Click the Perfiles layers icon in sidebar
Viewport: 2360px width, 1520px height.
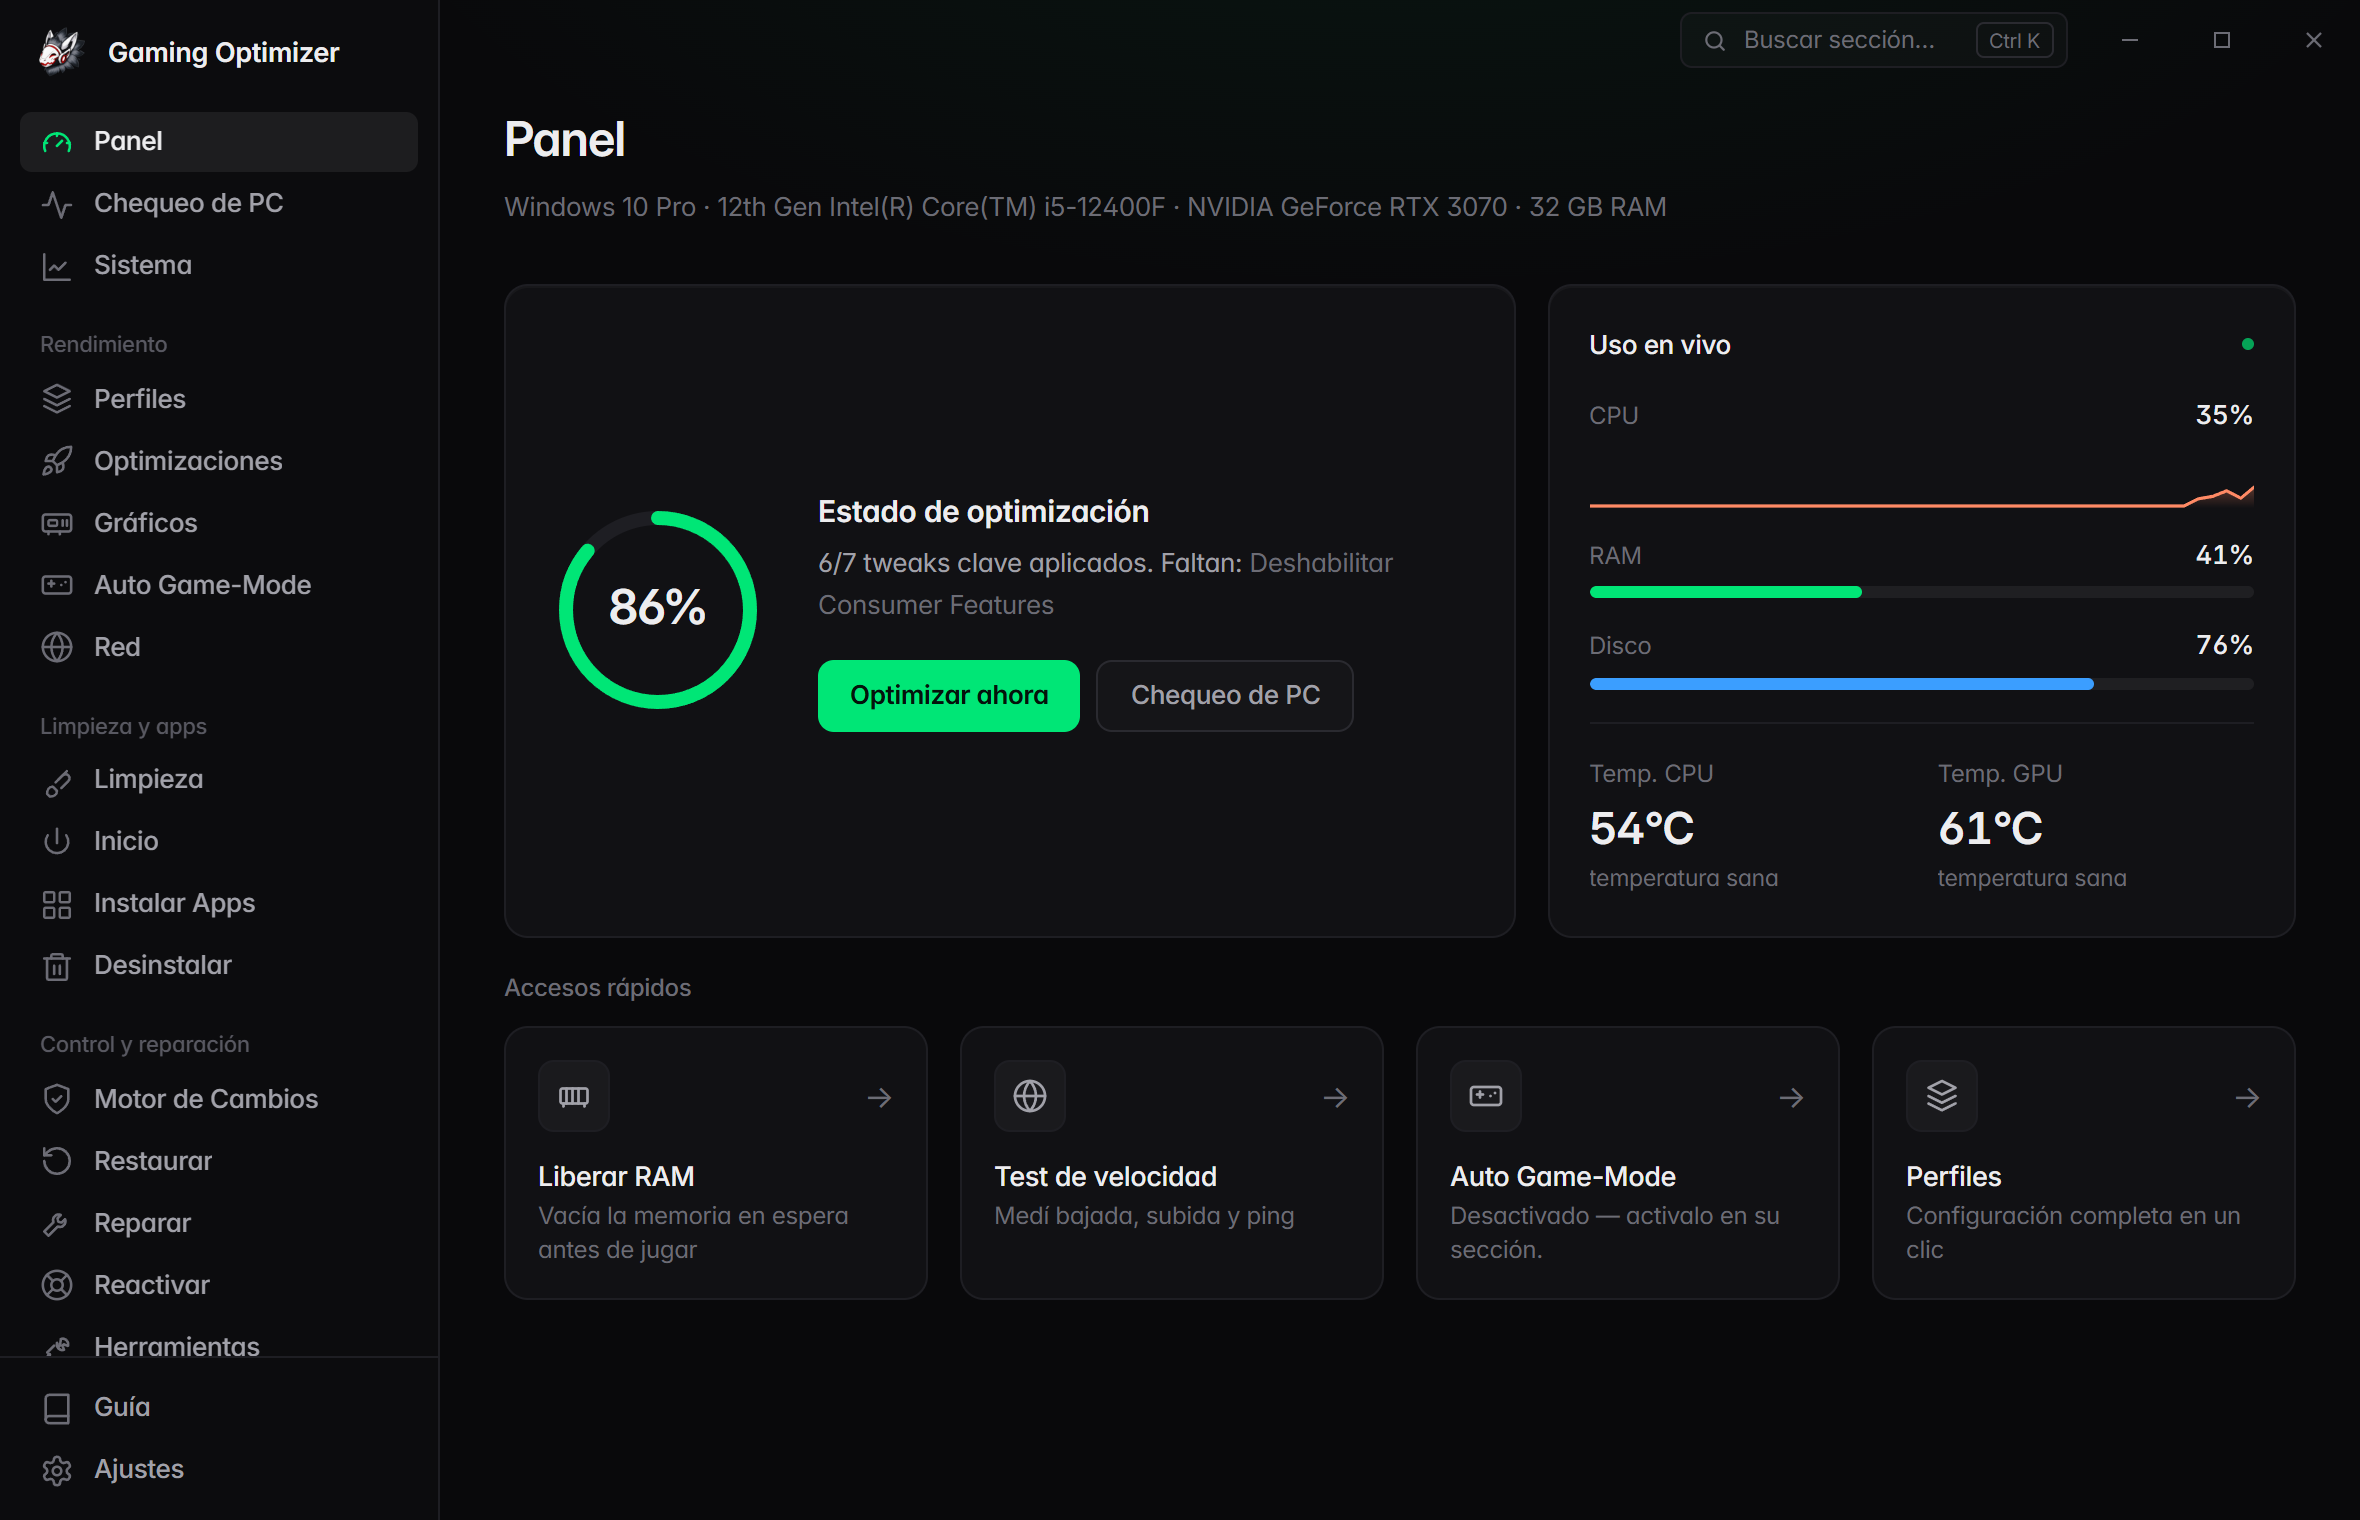click(x=57, y=399)
